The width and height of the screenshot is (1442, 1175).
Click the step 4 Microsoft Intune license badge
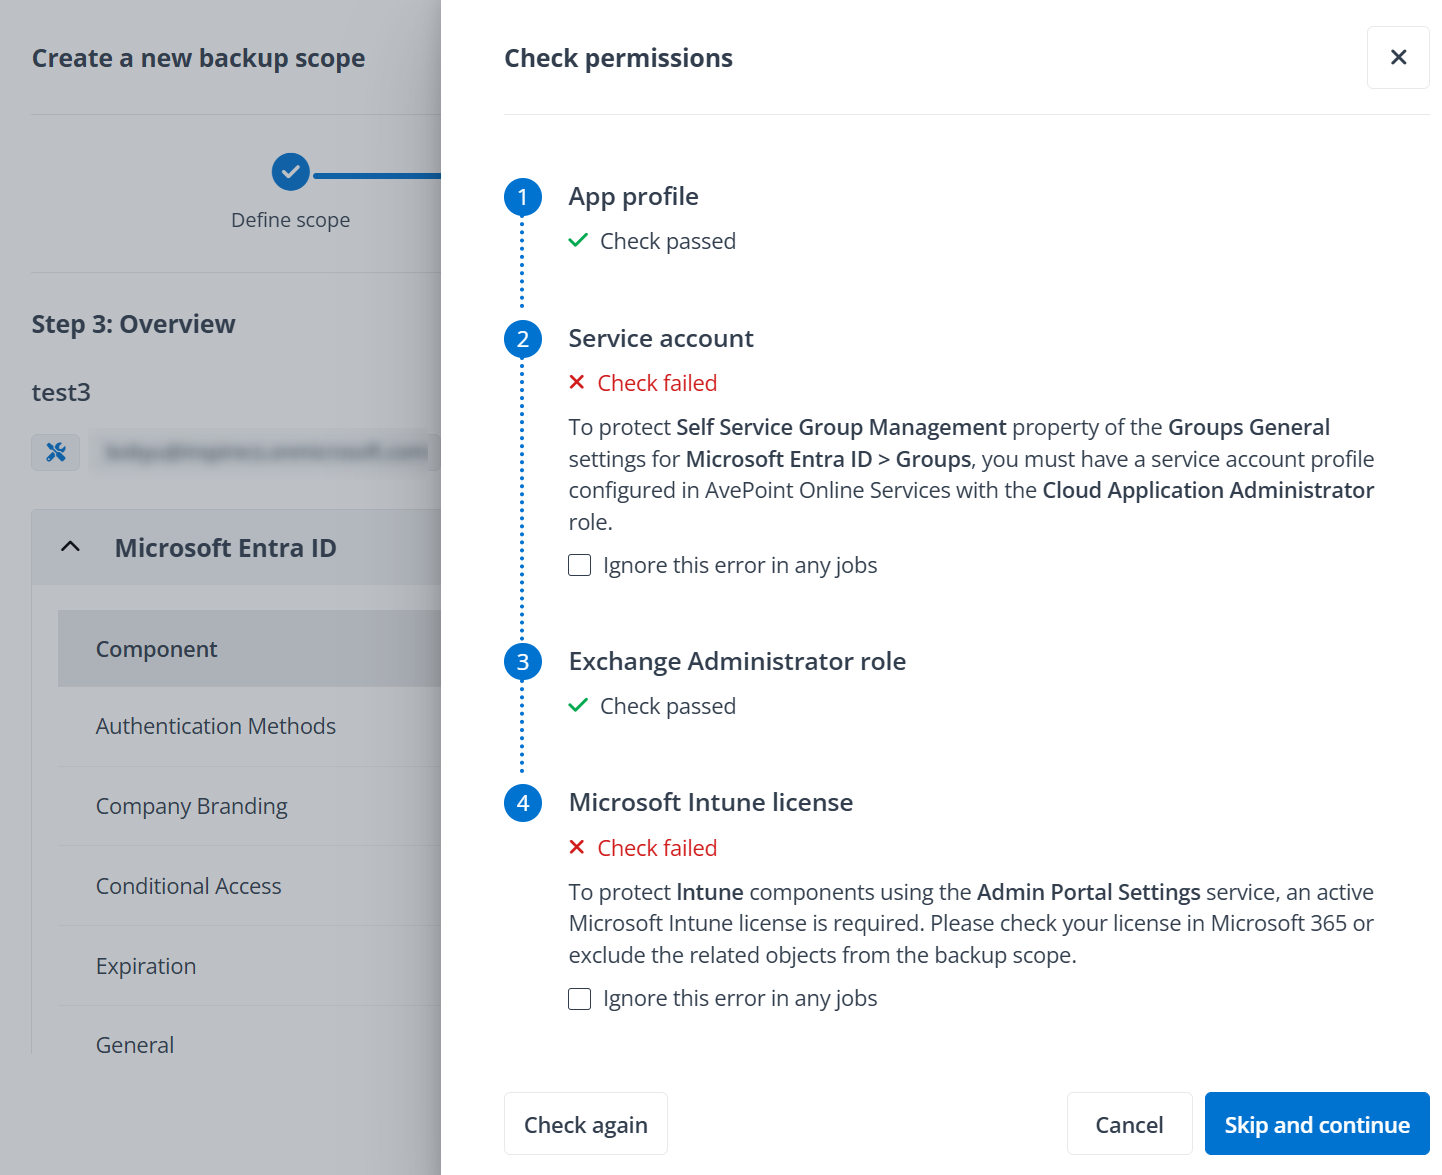click(522, 803)
